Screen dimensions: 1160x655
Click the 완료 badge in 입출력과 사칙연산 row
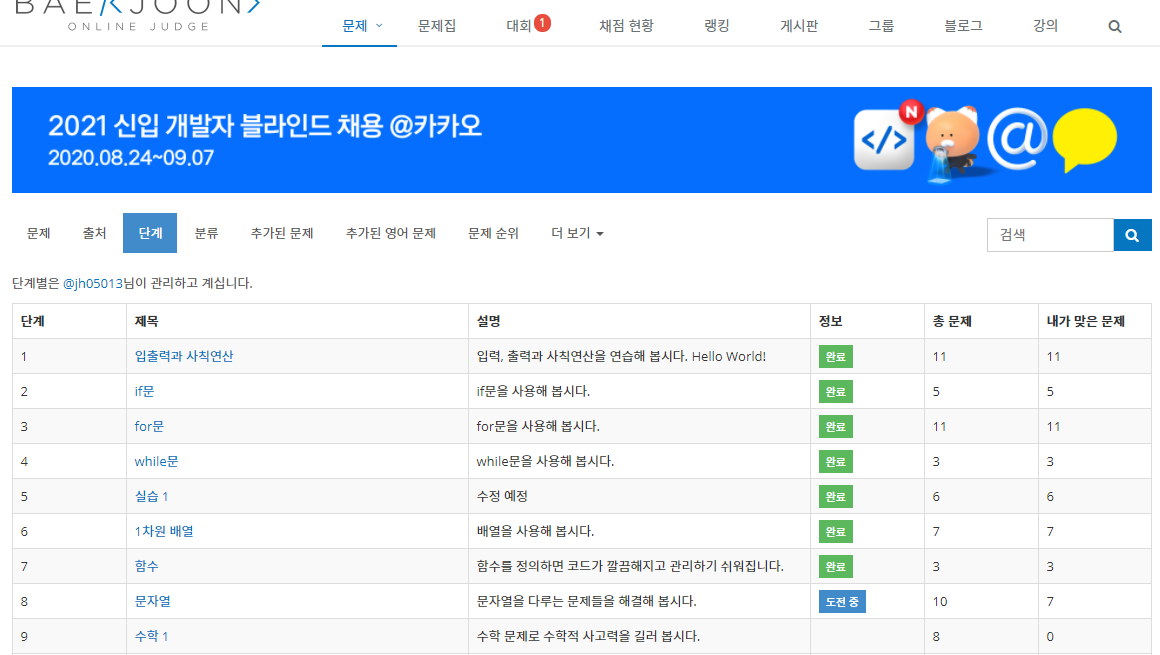click(x=835, y=357)
